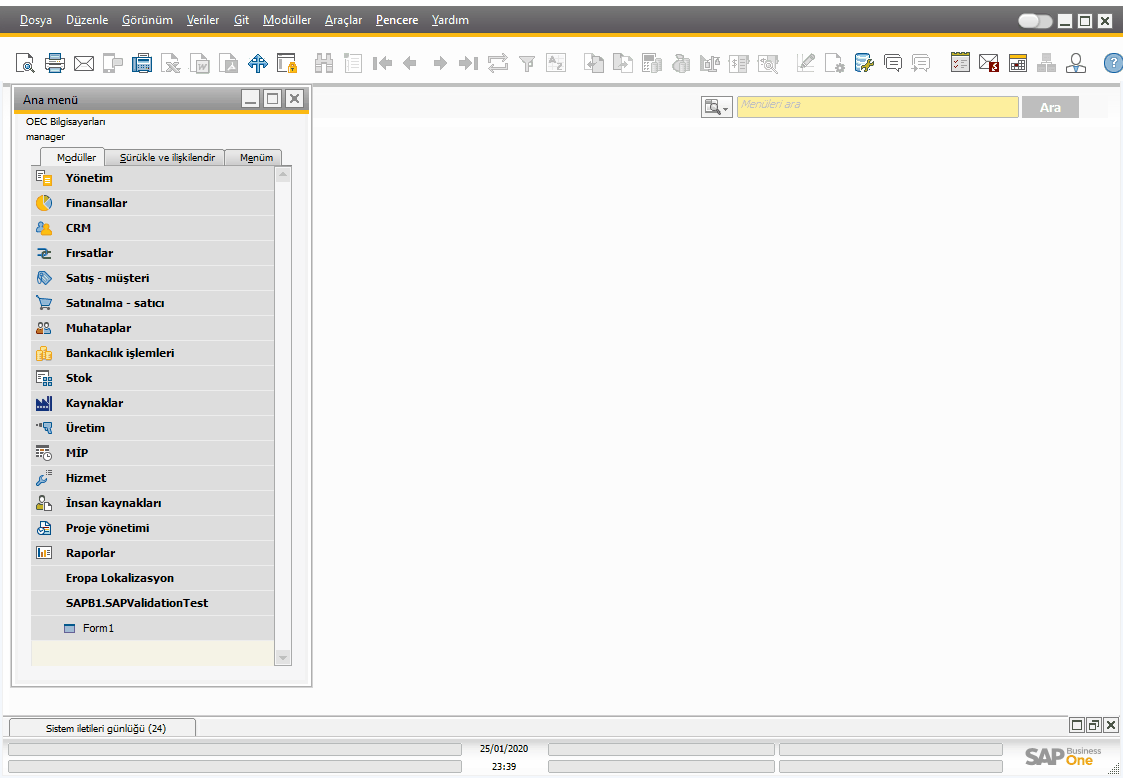Click the A-Z sort table icon

point(556,63)
